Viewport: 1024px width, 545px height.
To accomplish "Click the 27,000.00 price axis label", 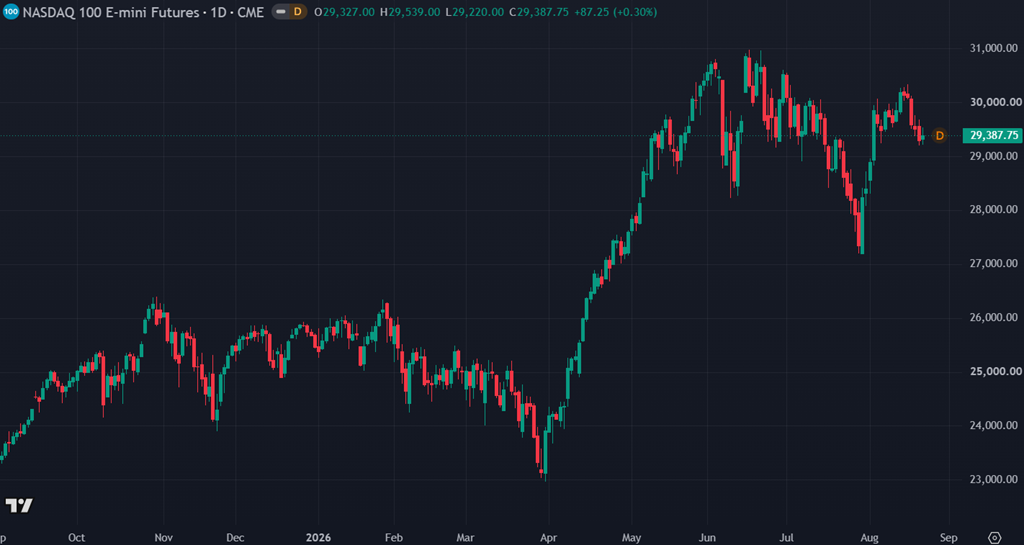I will pyautogui.click(x=994, y=264).
